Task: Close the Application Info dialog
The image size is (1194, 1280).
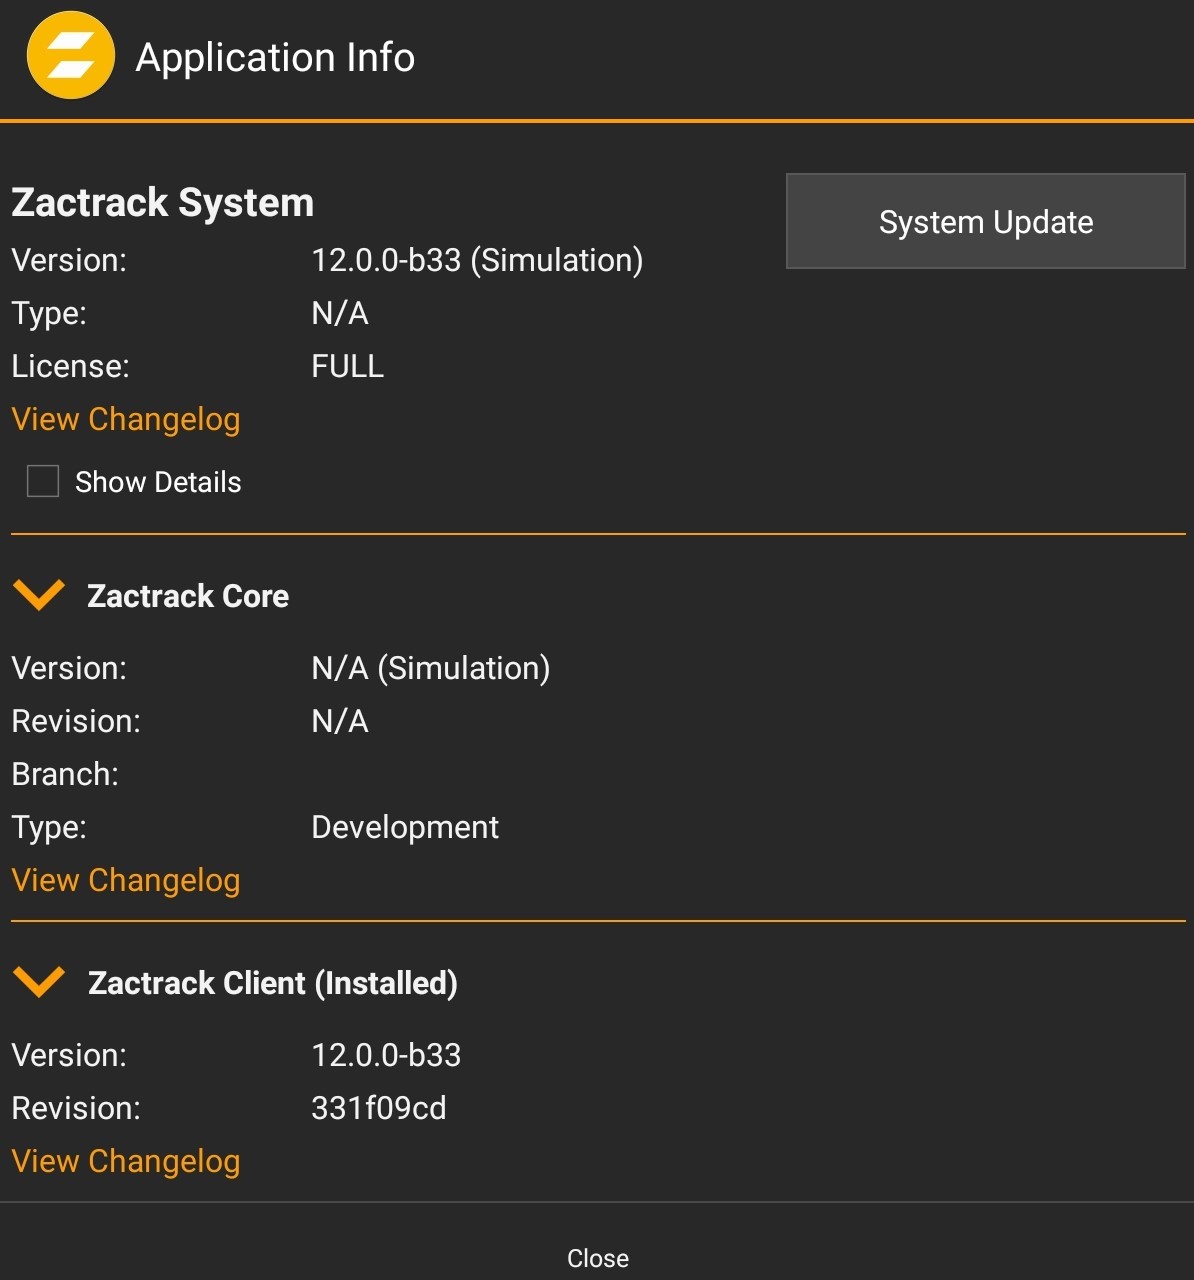Action: [597, 1258]
